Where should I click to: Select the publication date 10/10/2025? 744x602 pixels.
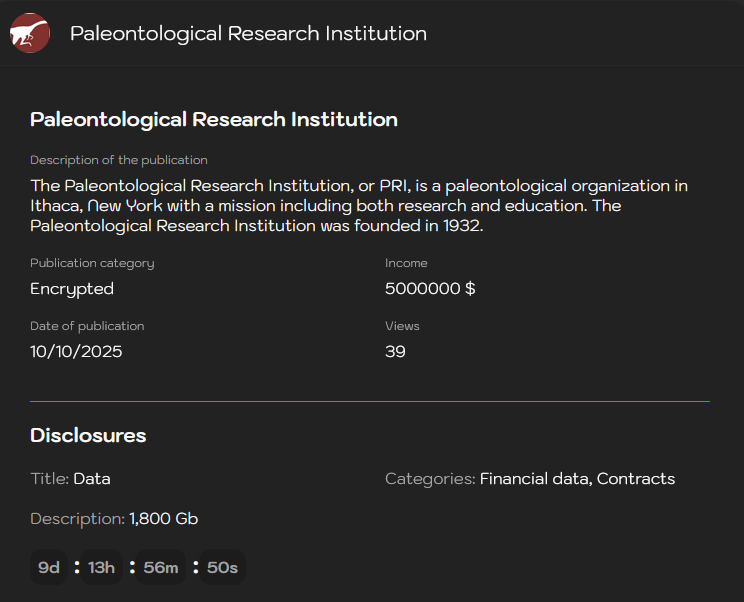(x=76, y=352)
